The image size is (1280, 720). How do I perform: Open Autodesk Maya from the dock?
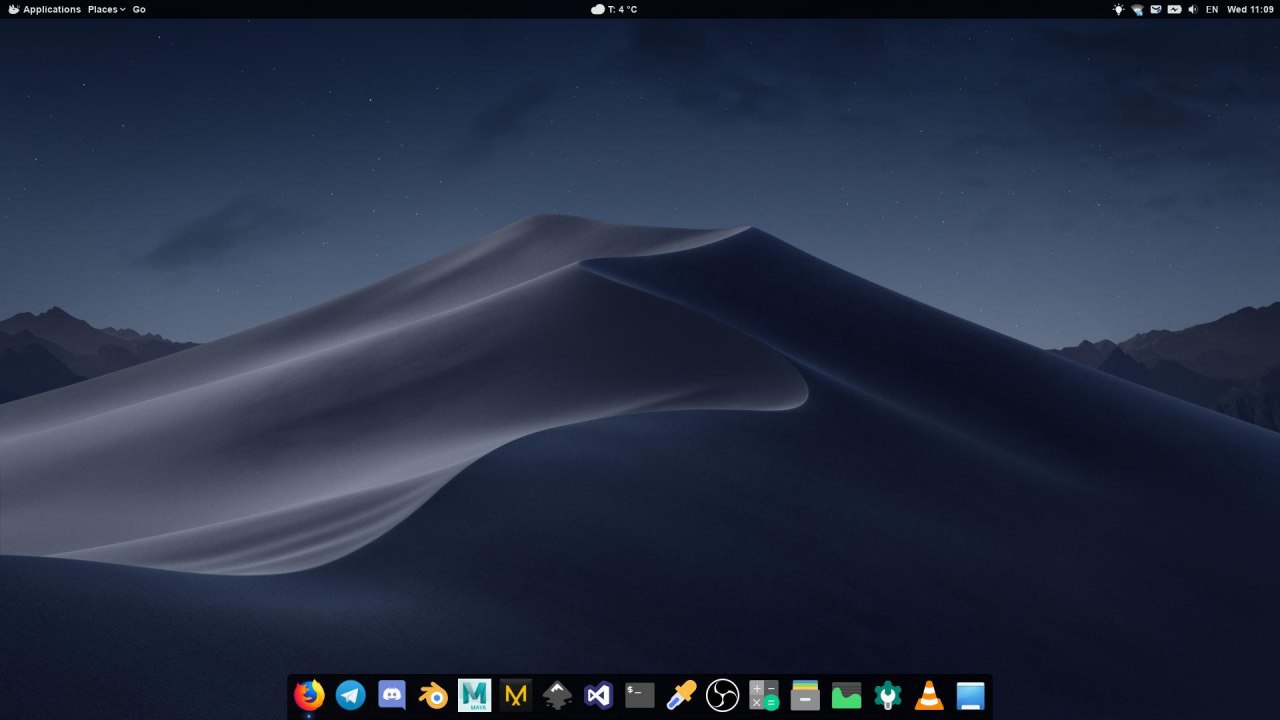[x=475, y=694]
